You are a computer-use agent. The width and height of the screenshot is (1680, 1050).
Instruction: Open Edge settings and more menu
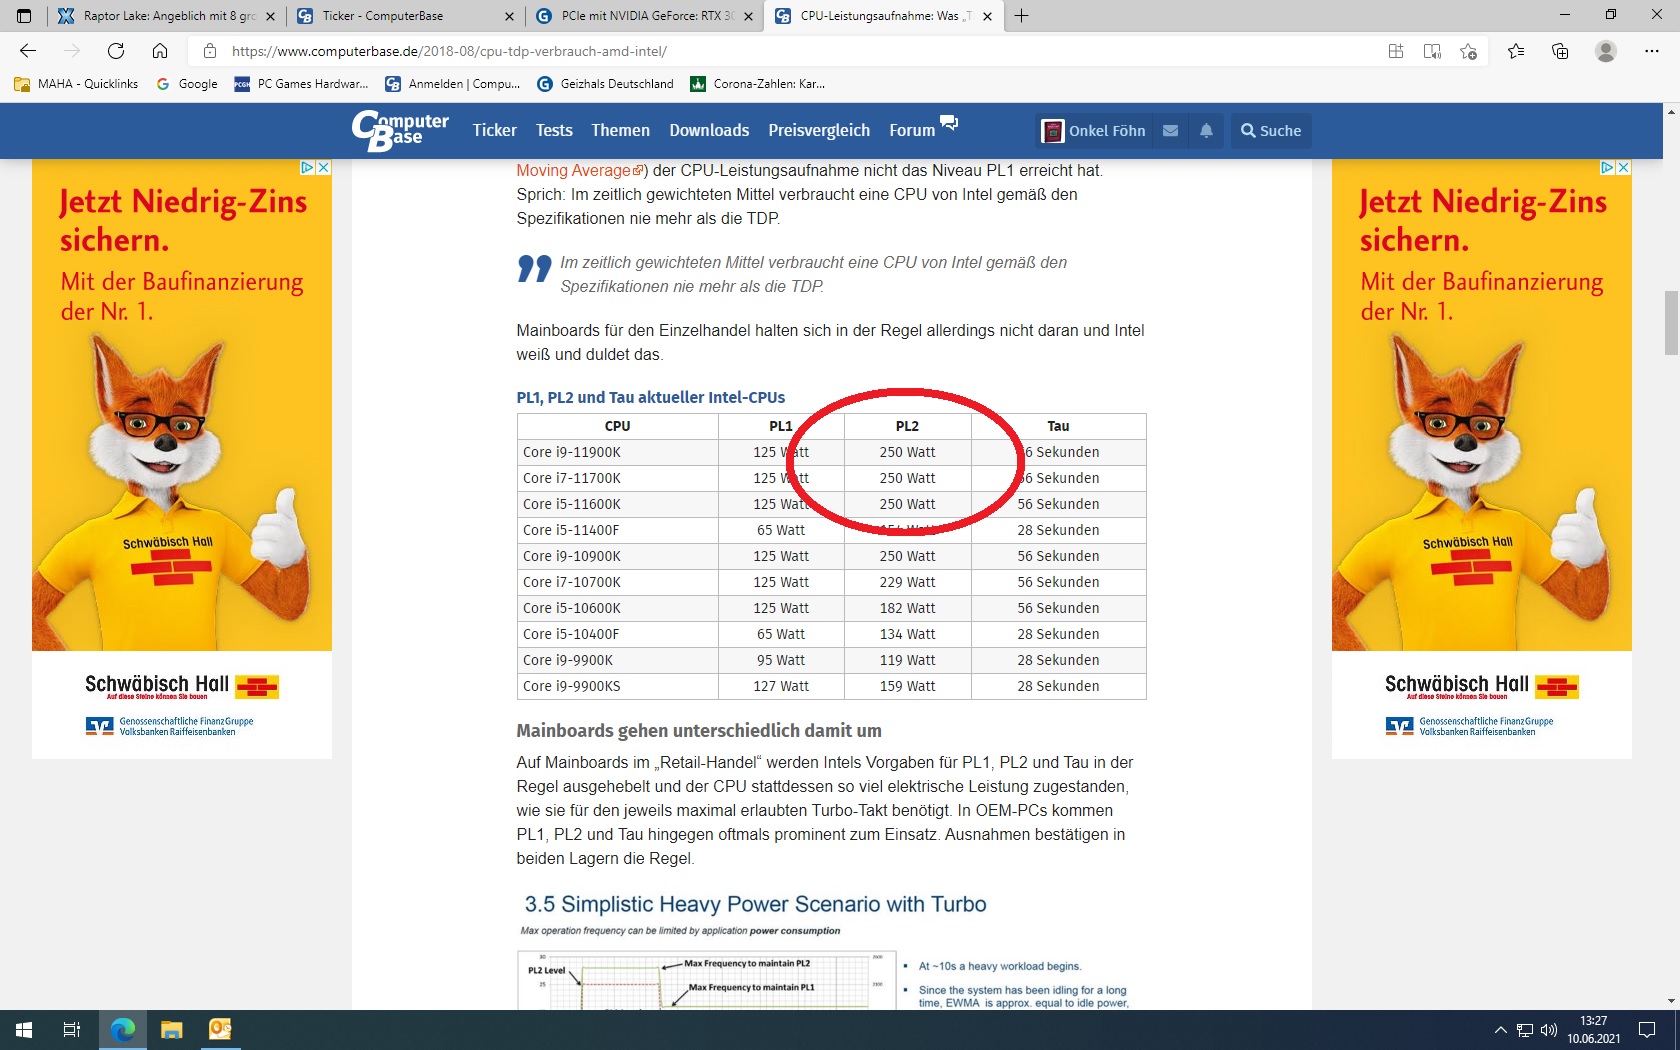[1652, 51]
